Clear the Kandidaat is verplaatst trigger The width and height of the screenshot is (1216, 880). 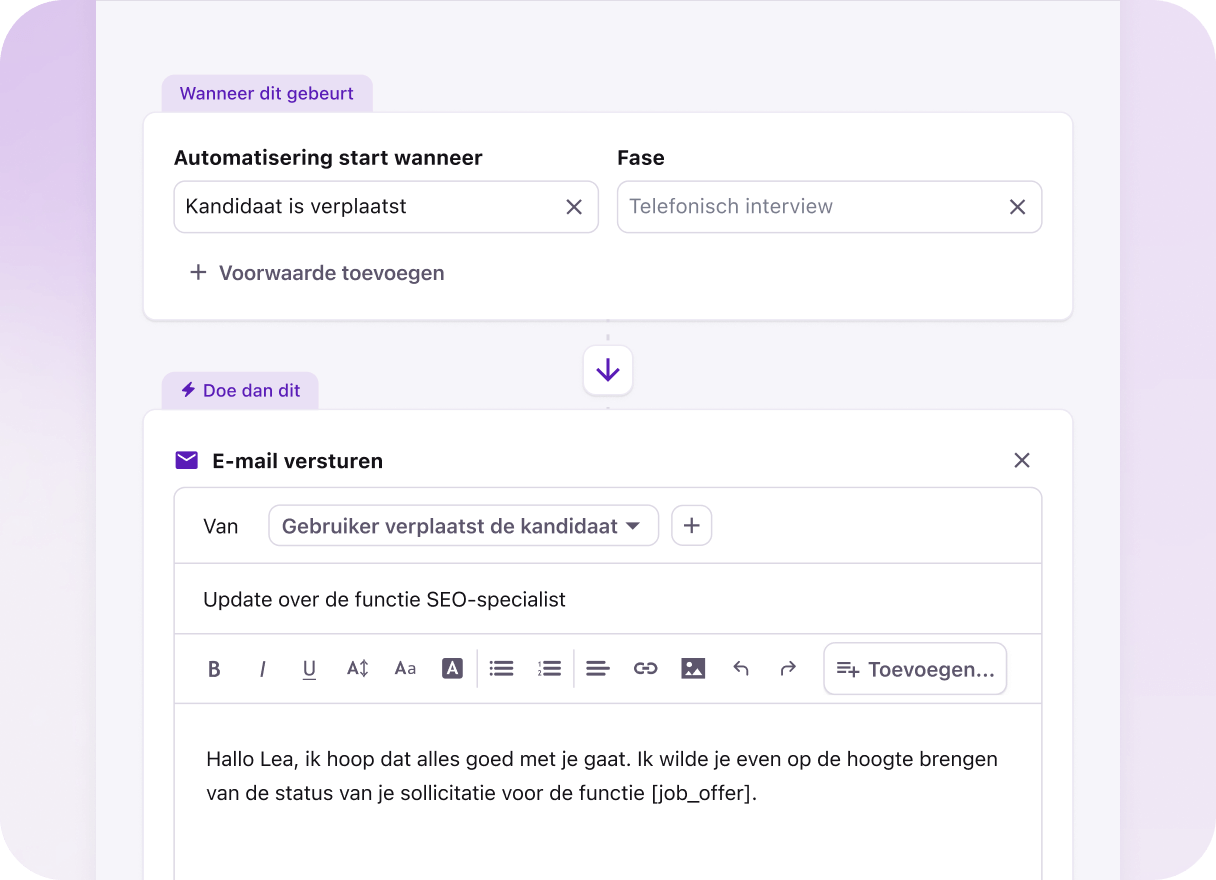pyautogui.click(x=573, y=206)
